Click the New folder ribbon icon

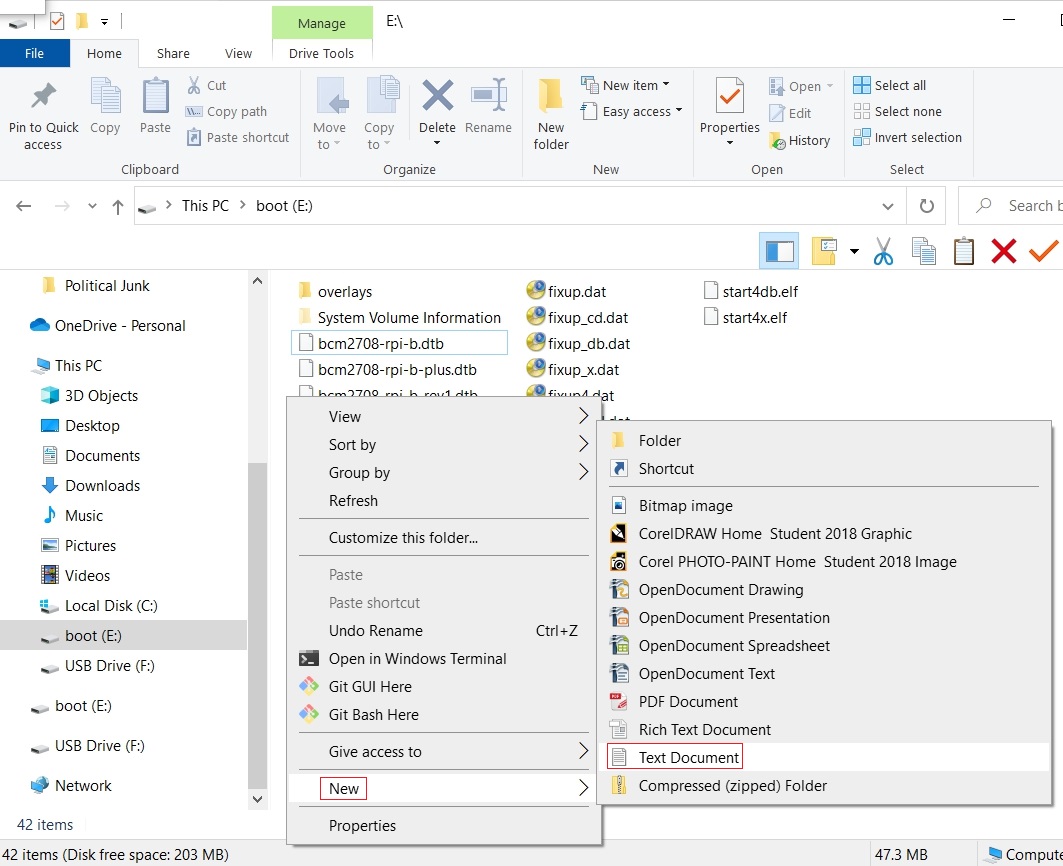(x=551, y=98)
